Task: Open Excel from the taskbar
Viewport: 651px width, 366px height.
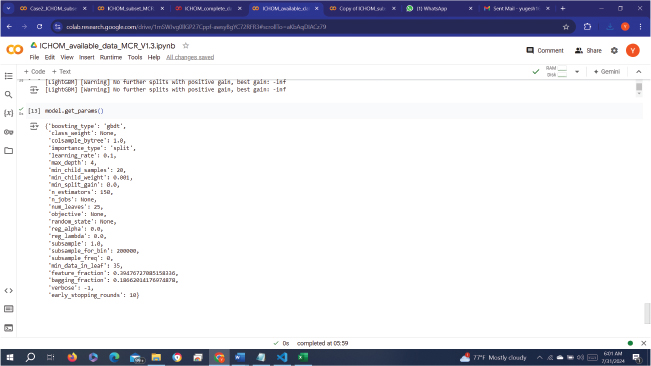Action: [x=303, y=357]
